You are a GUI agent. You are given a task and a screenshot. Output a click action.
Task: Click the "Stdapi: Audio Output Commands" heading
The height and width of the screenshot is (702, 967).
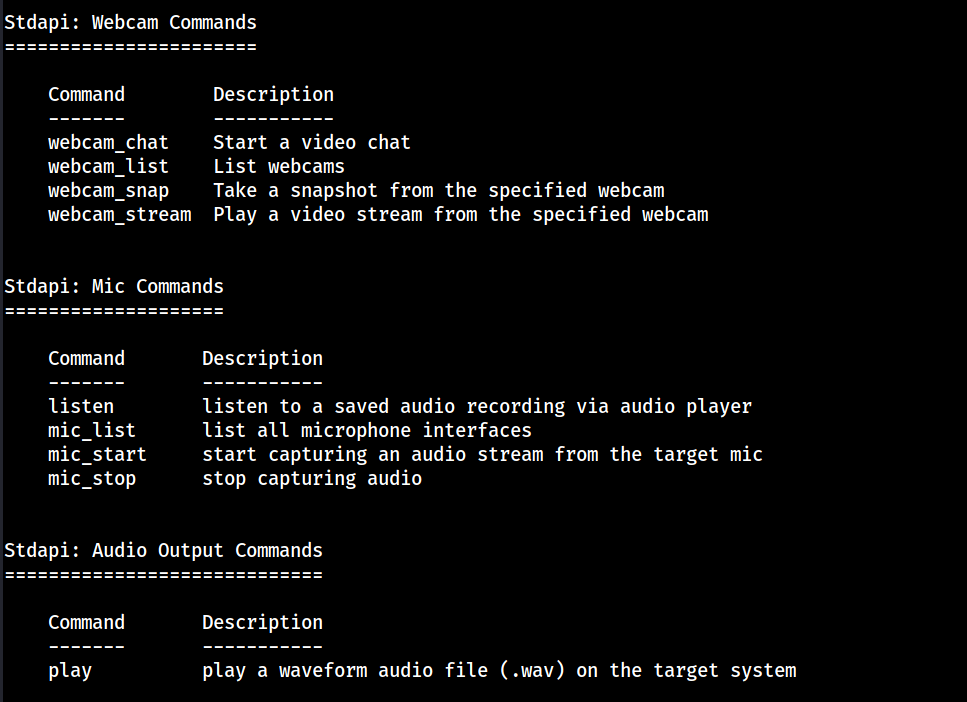(x=163, y=551)
